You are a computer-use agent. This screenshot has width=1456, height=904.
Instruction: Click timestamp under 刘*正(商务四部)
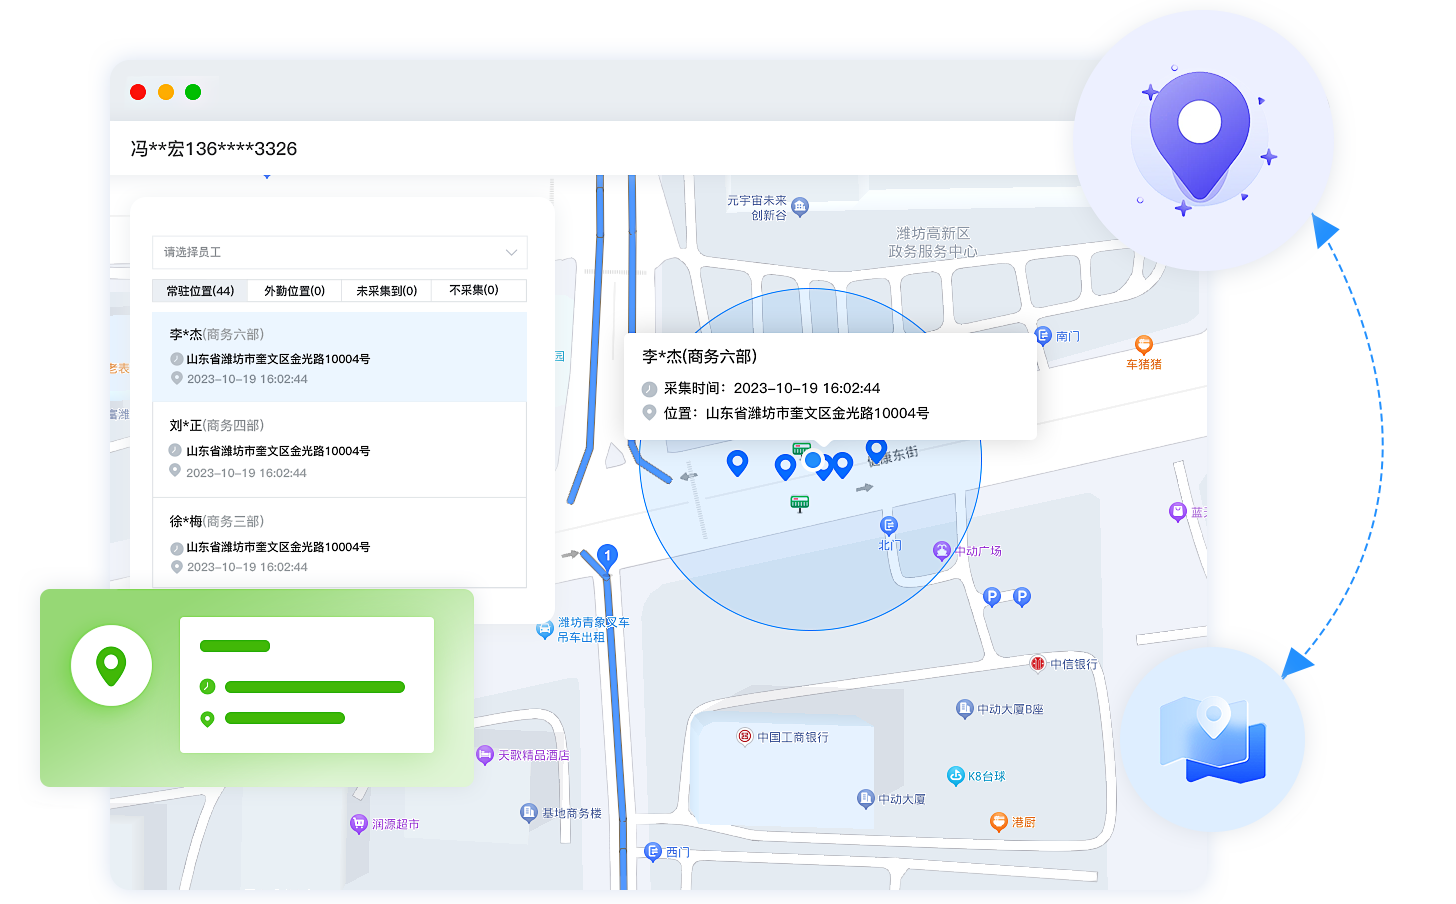246,473
